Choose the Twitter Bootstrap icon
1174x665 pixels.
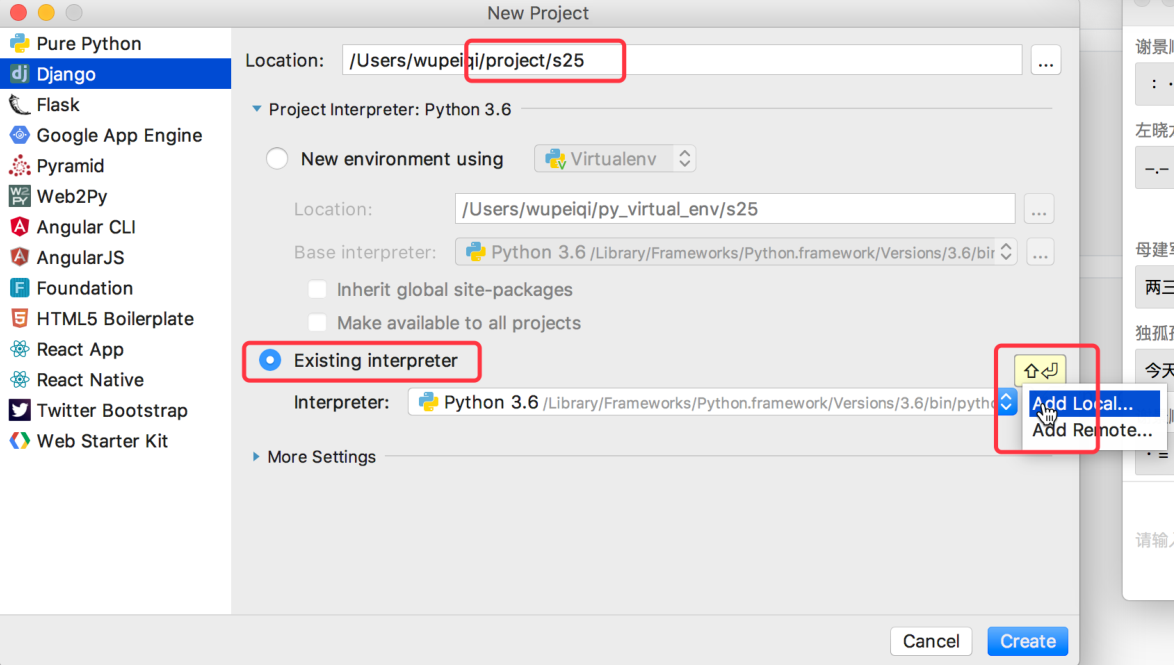pyautogui.click(x=19, y=410)
